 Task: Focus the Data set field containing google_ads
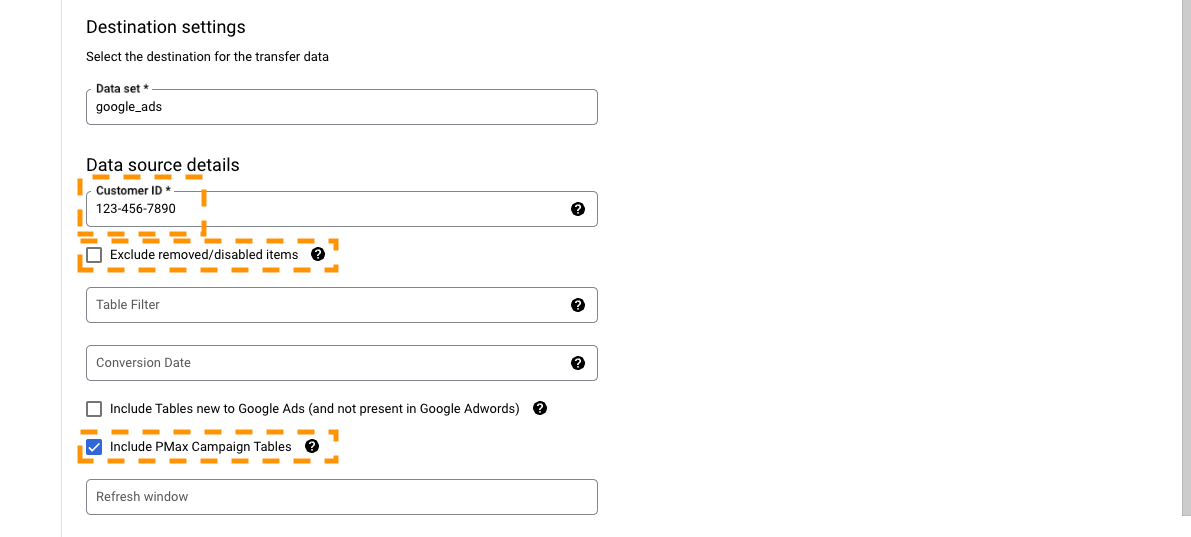tap(342, 107)
